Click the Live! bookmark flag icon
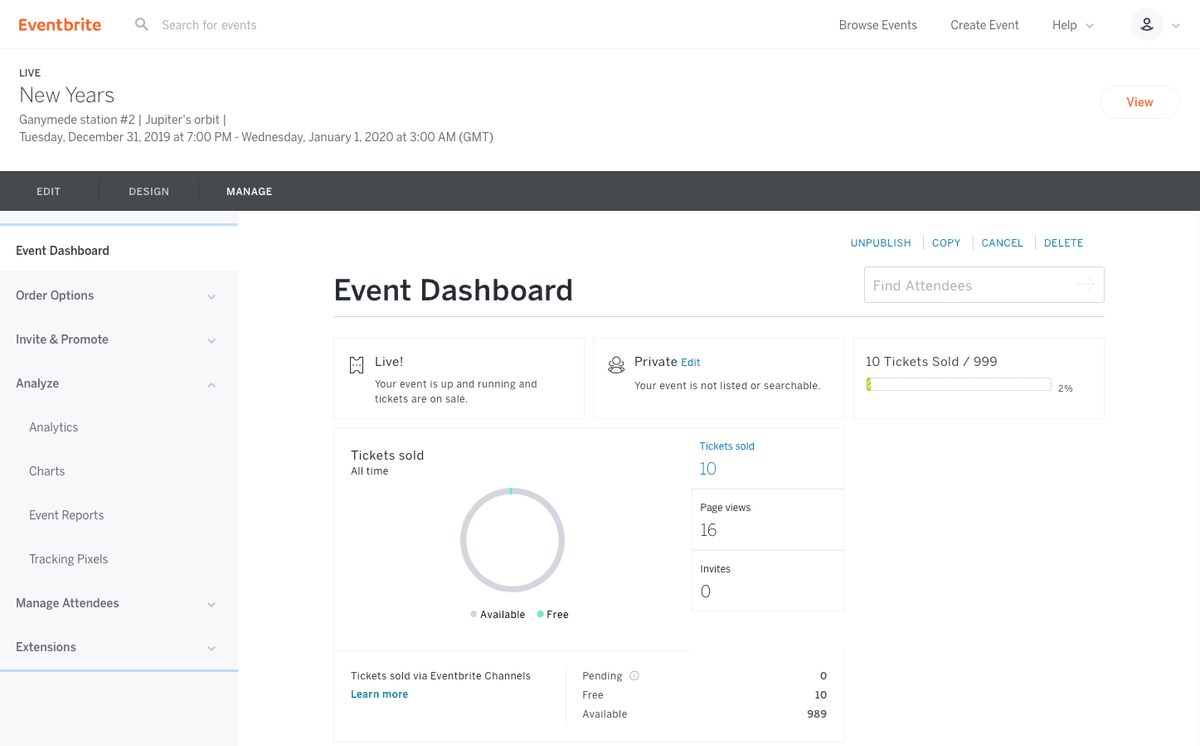Image resolution: width=1200 pixels, height=746 pixels. point(356,366)
